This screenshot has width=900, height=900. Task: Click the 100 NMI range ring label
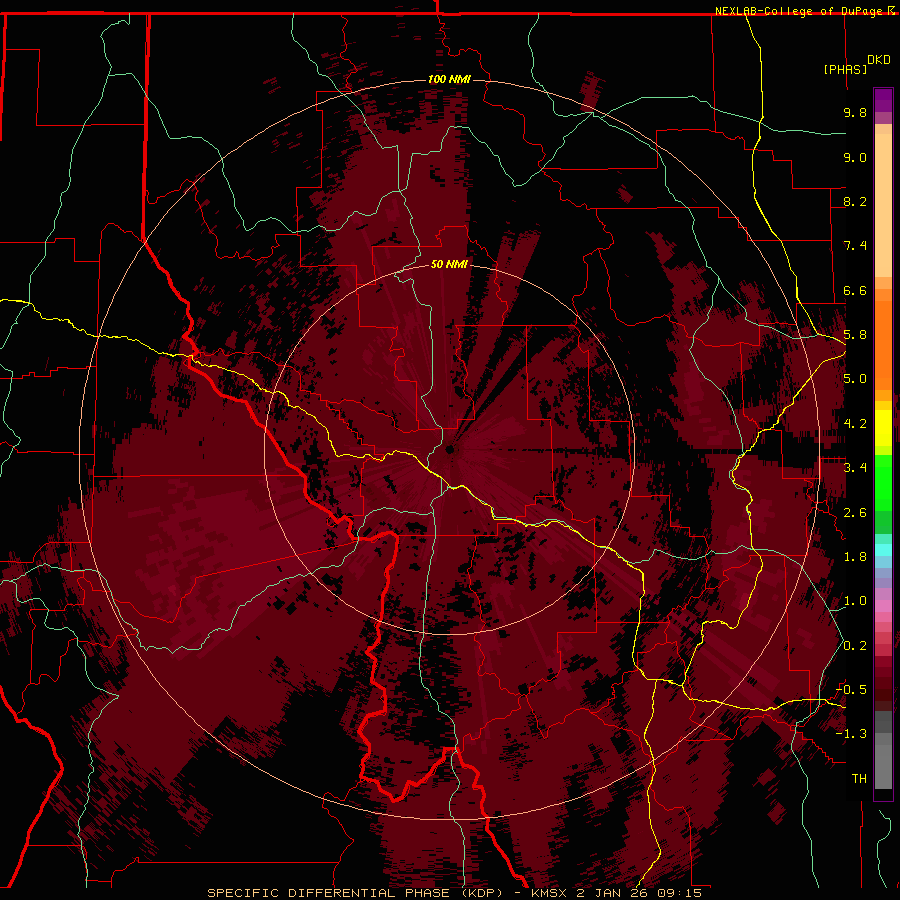(x=449, y=79)
